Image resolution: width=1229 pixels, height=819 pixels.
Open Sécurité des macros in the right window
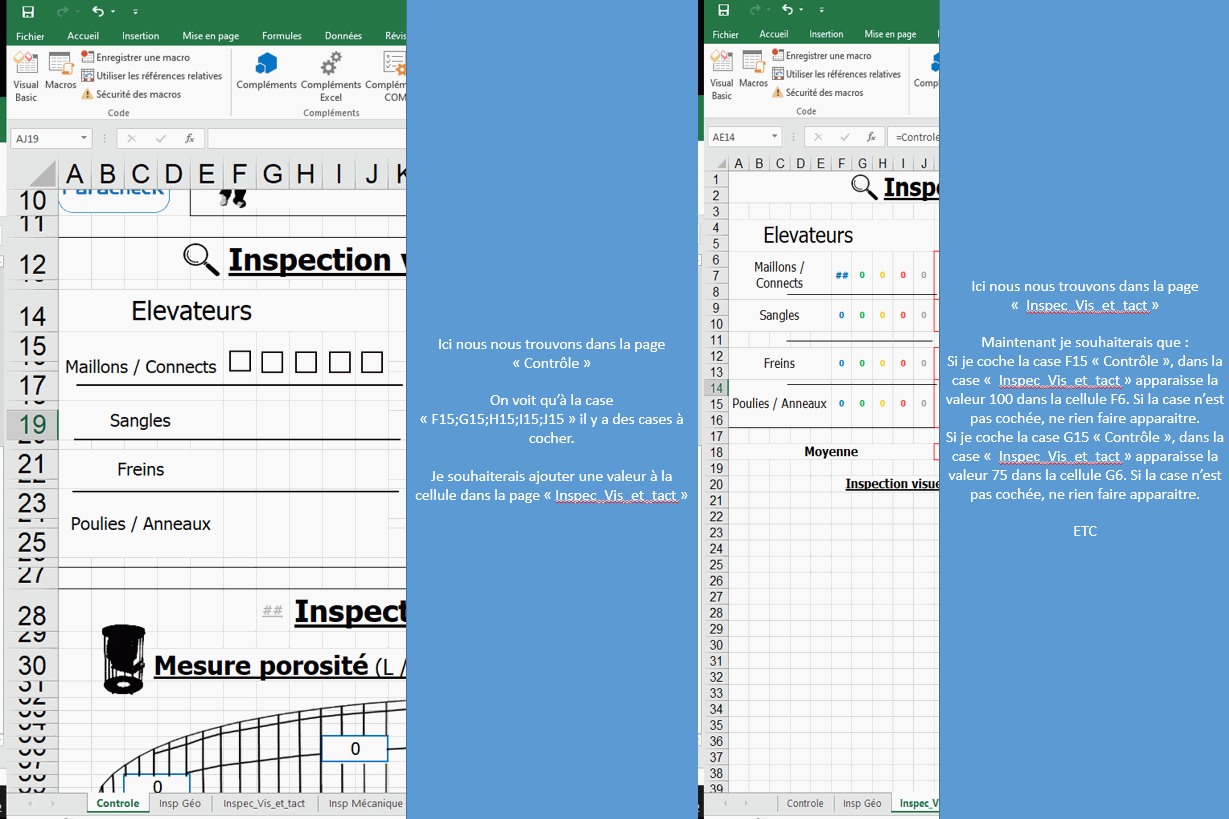click(x=818, y=92)
